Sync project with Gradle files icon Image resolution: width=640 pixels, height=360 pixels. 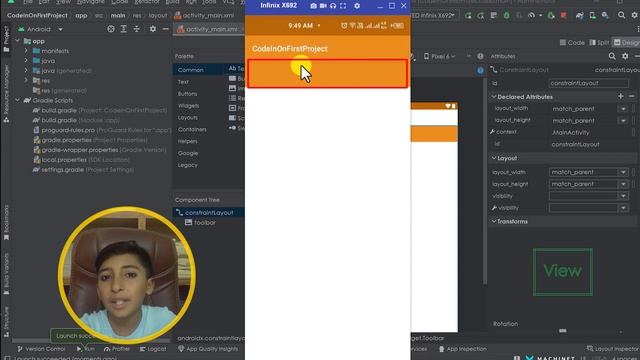pyautogui.click(x=580, y=16)
